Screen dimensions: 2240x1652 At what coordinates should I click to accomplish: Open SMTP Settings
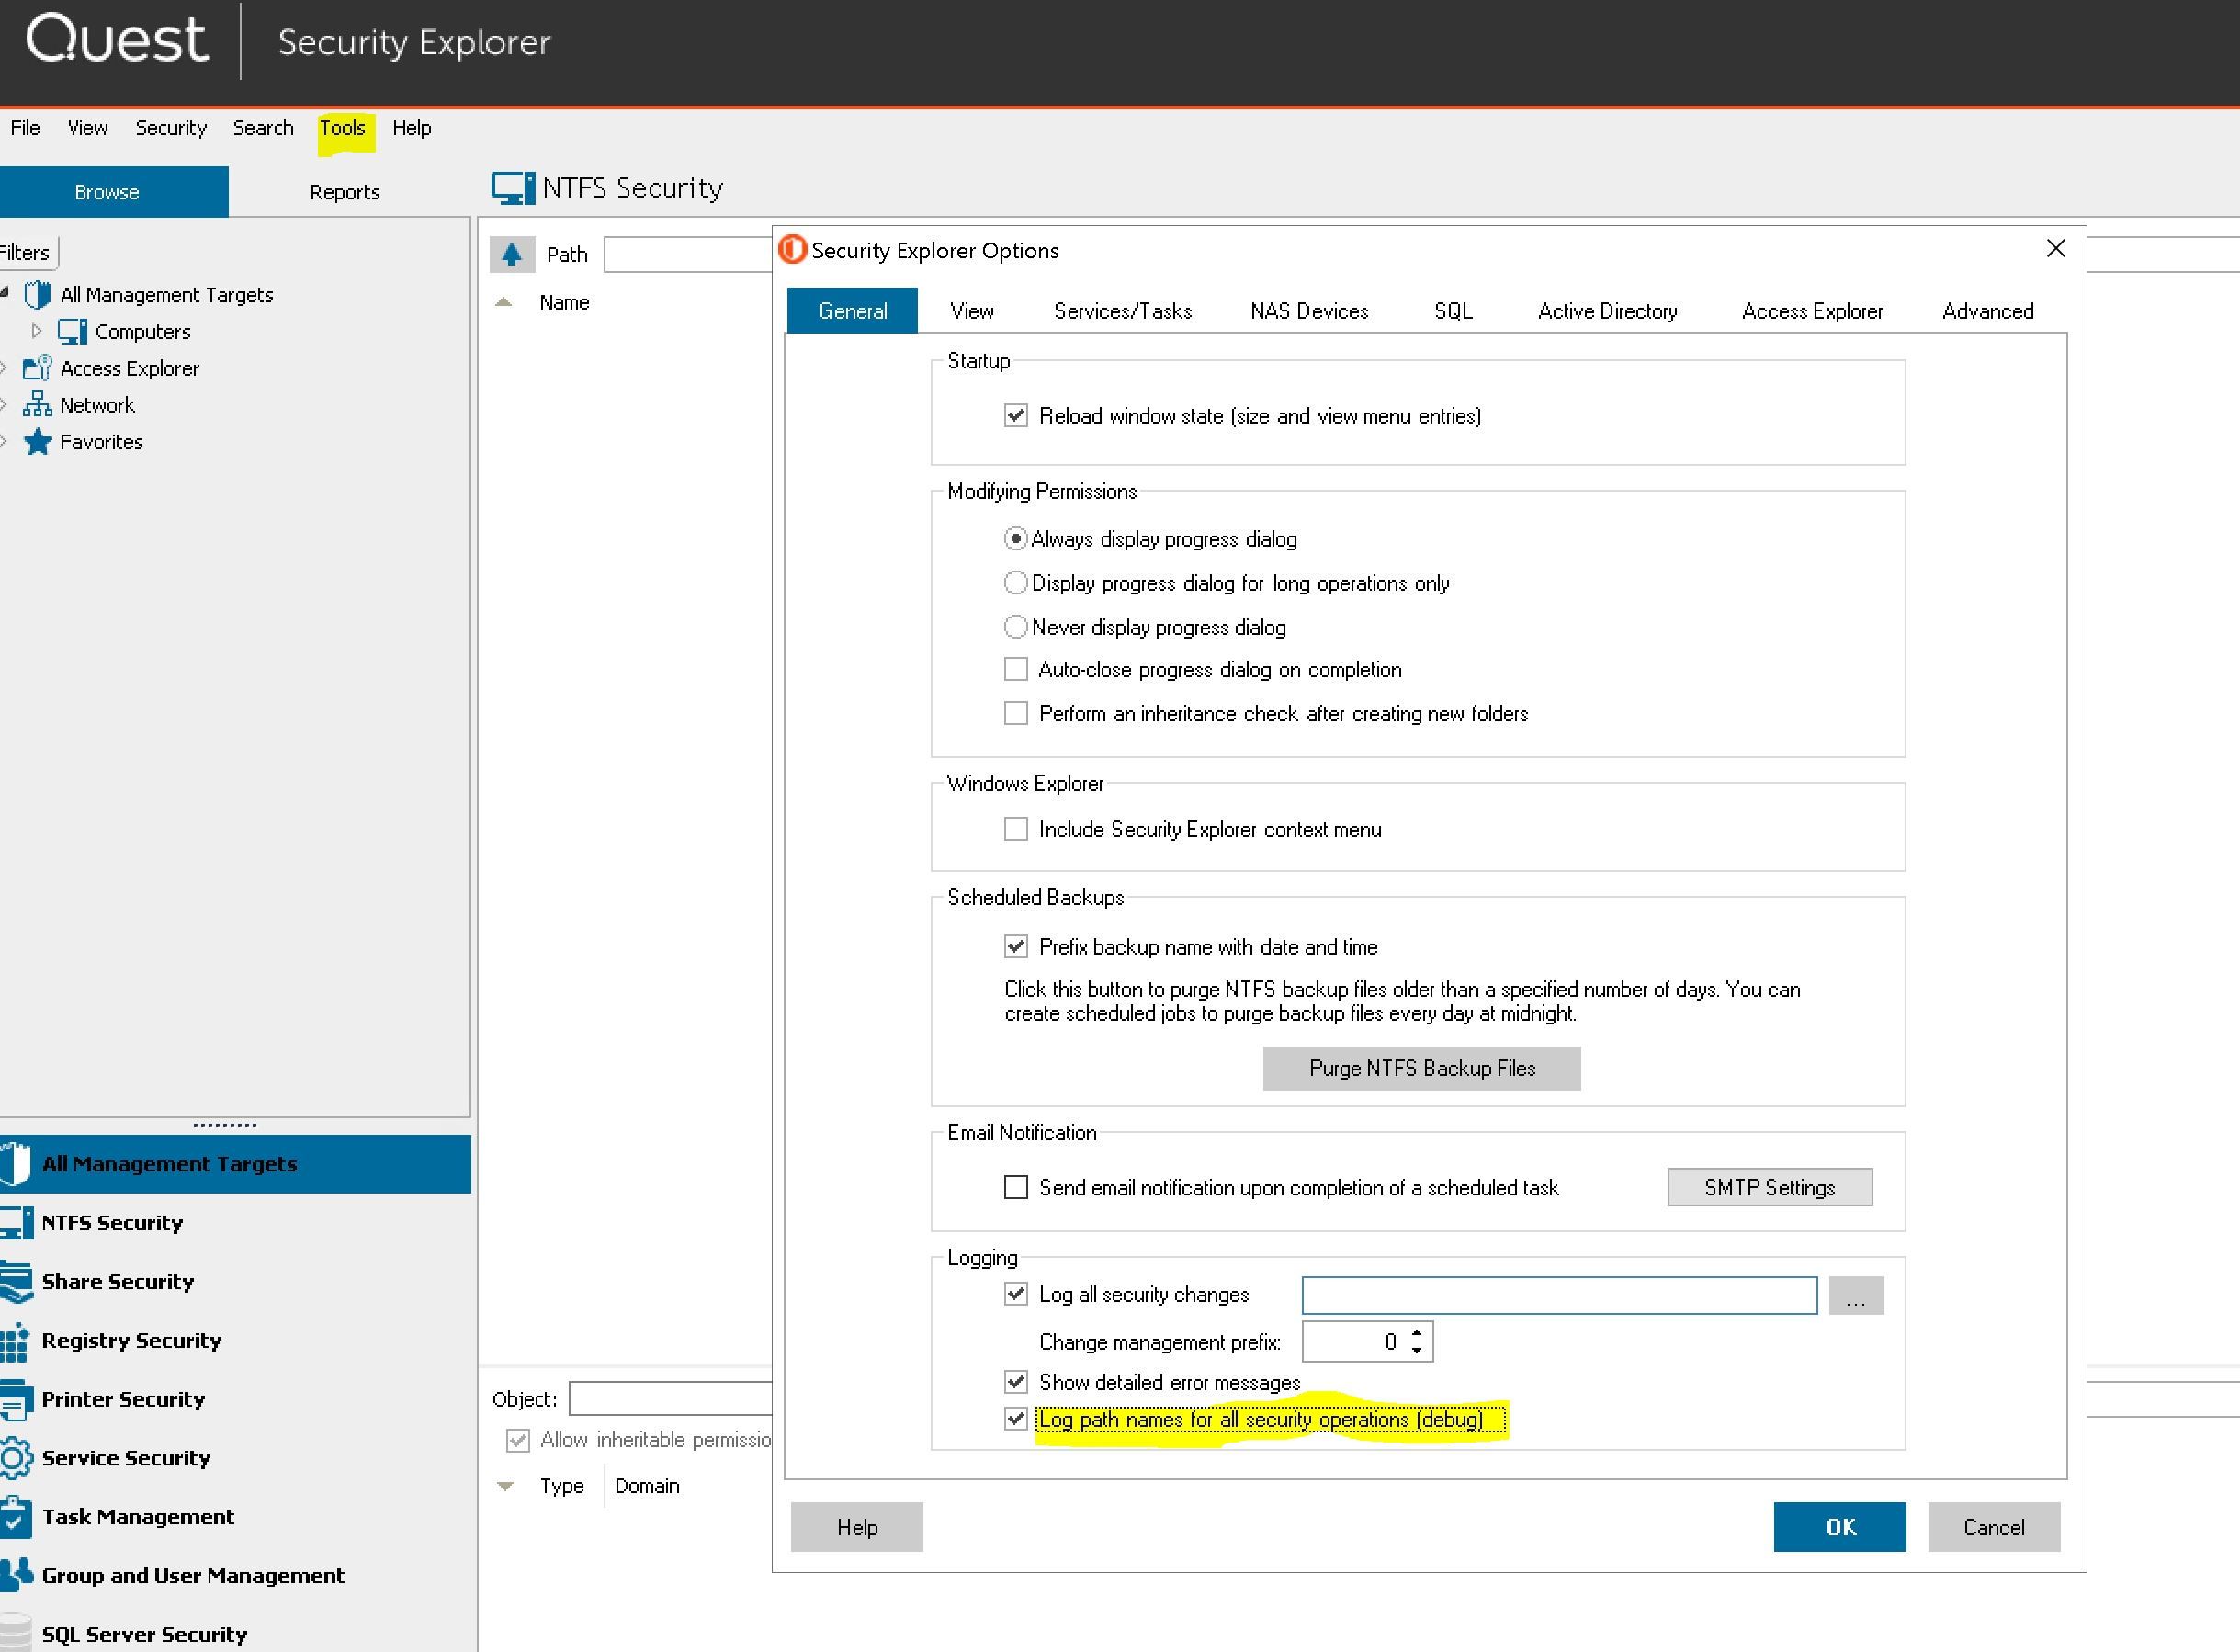point(1770,1187)
